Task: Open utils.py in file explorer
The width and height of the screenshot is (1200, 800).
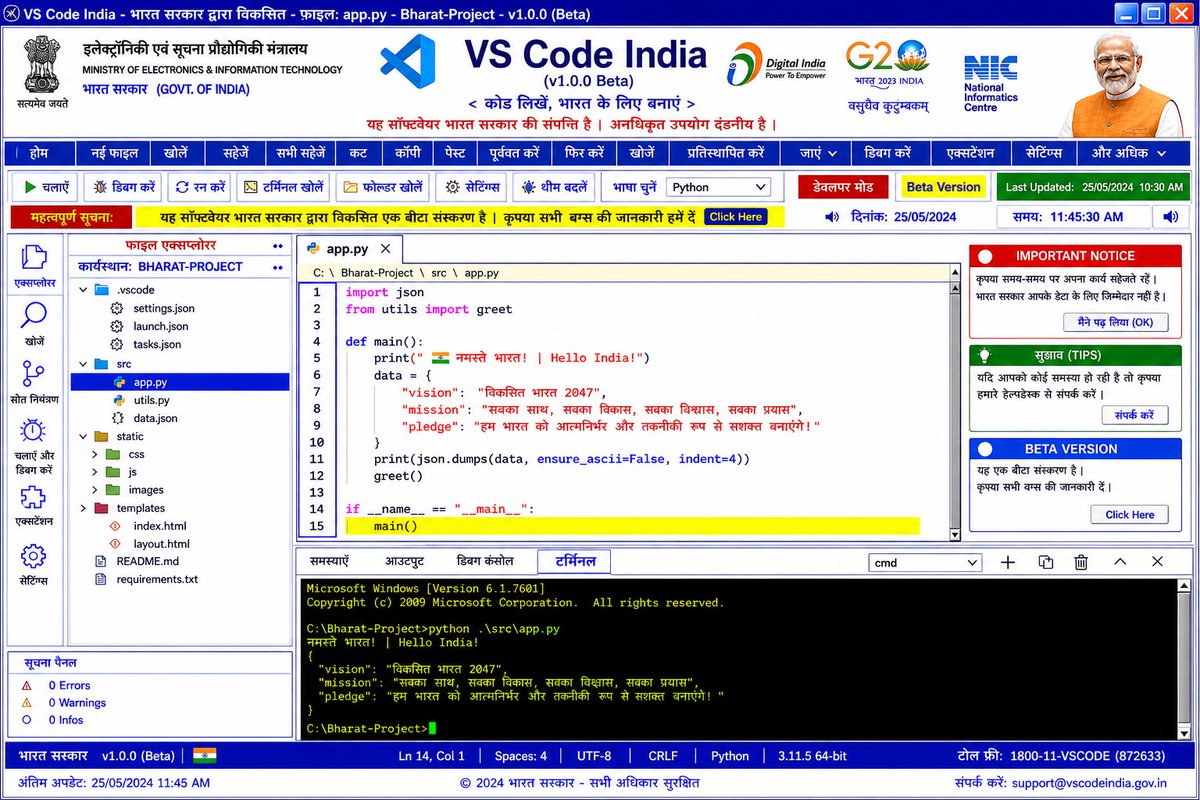Action: click(x=151, y=400)
